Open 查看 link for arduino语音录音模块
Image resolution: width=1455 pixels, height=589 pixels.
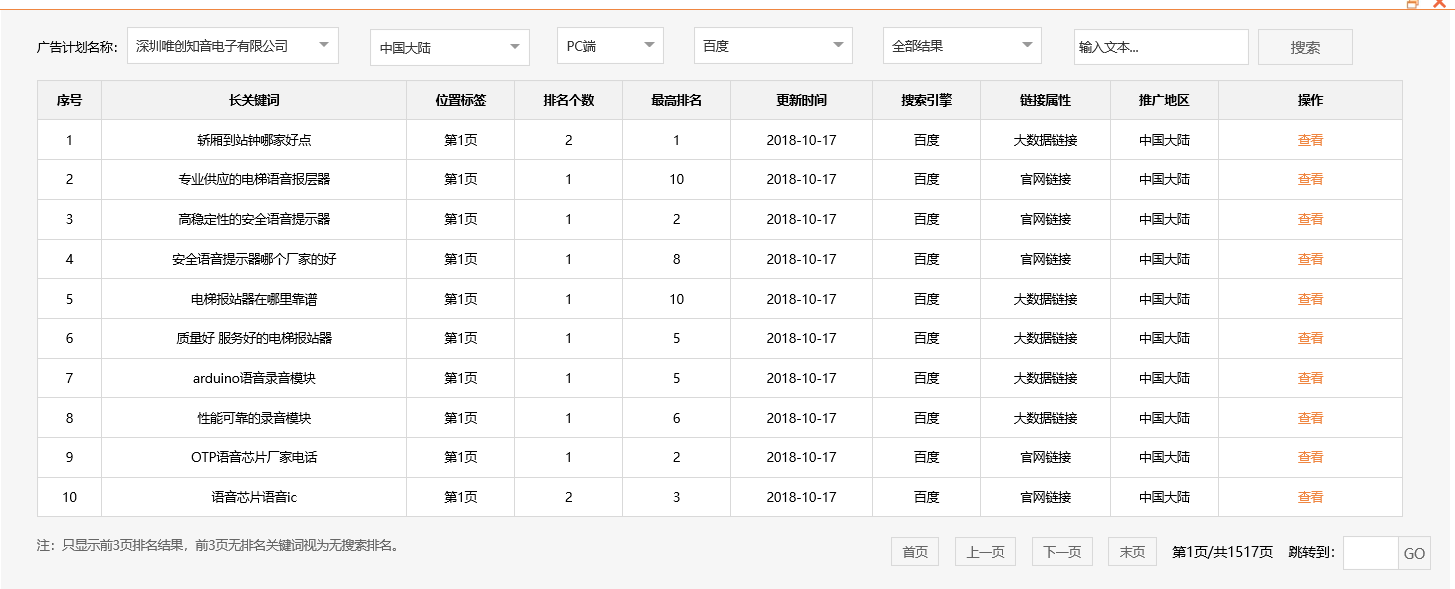(x=1310, y=378)
